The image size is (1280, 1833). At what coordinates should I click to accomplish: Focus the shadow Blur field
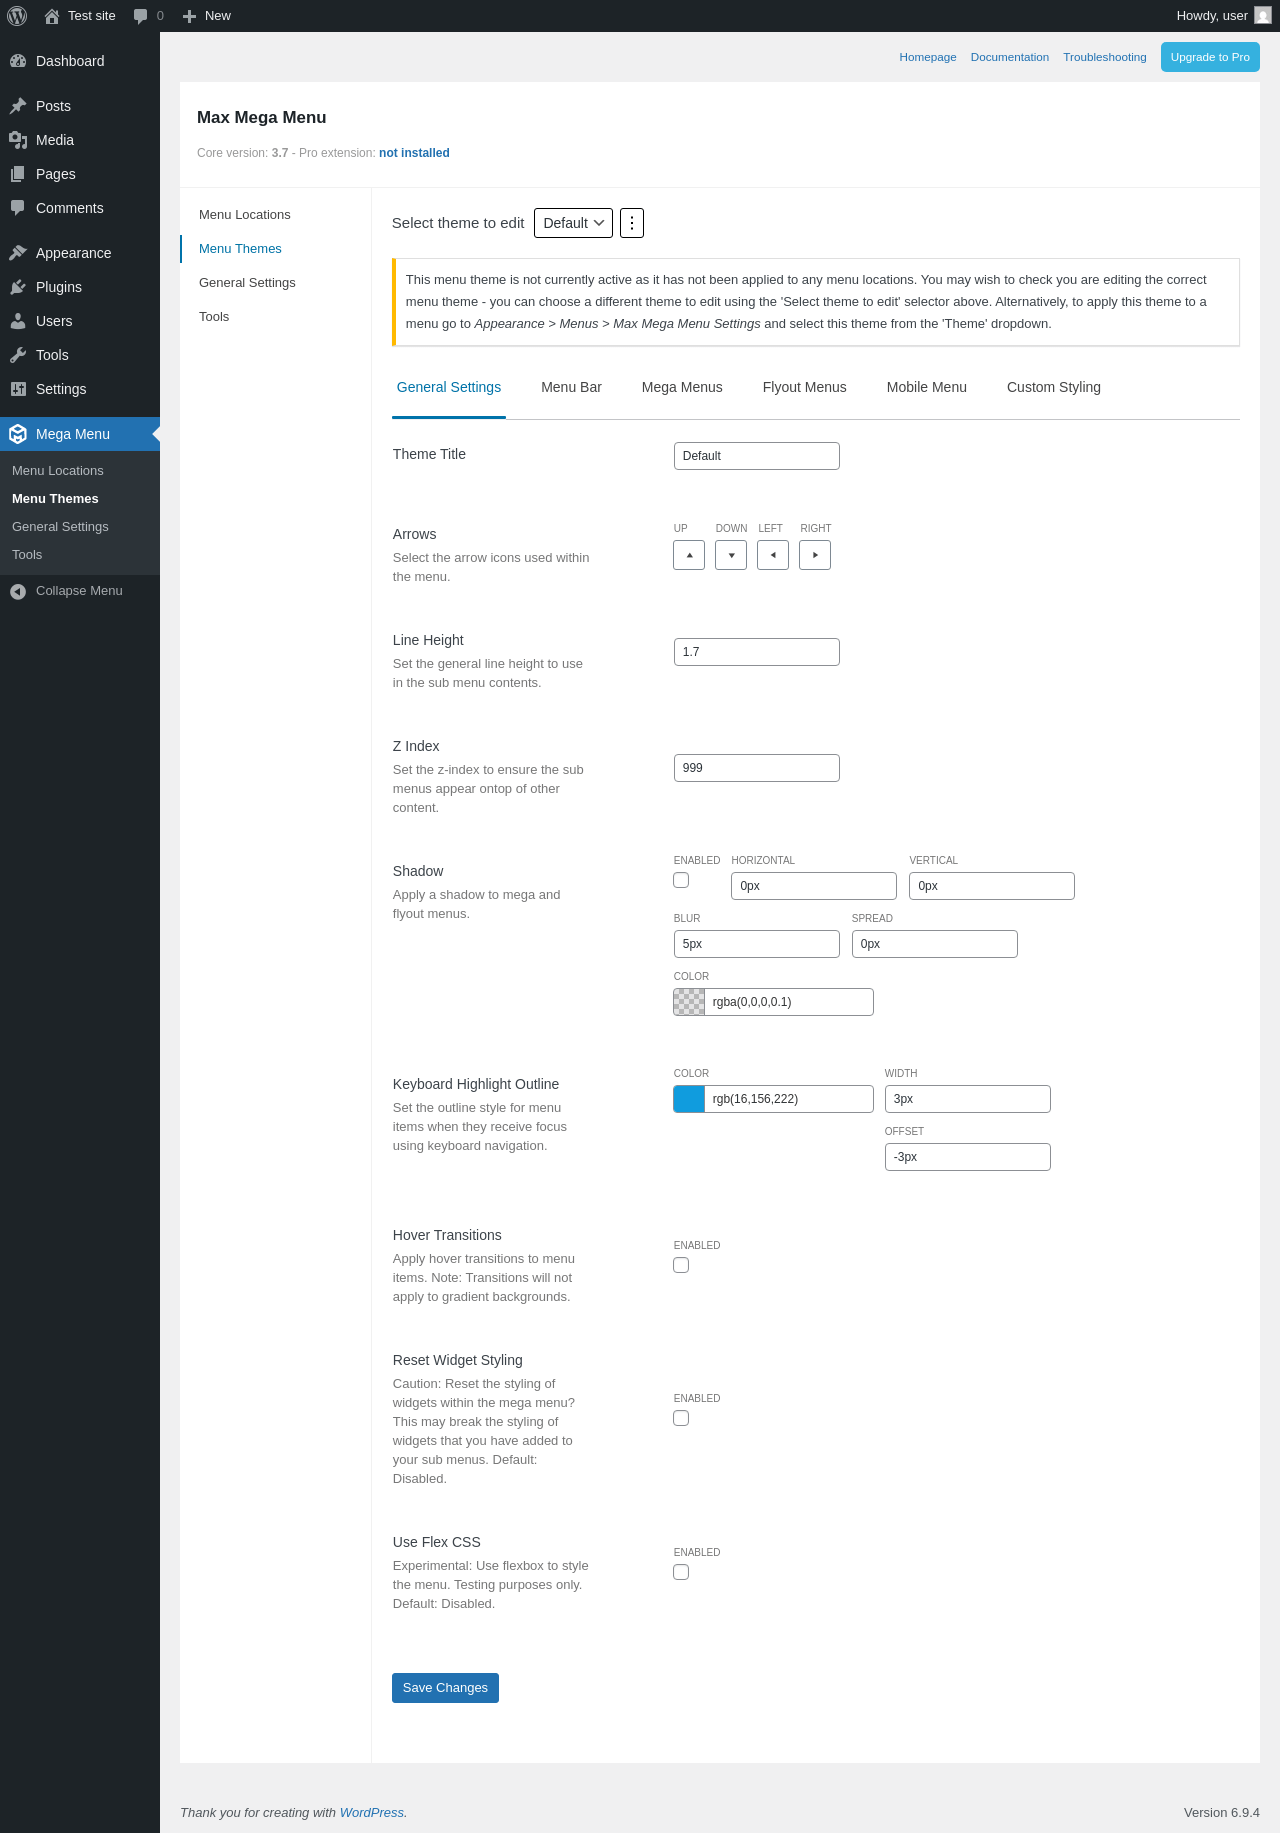757,944
